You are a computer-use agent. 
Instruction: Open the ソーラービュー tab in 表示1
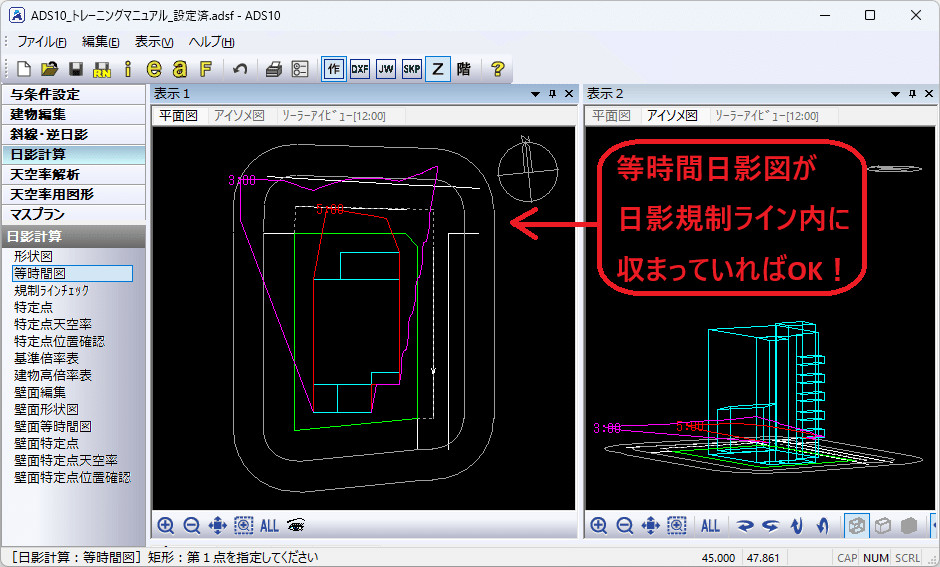coord(334,116)
